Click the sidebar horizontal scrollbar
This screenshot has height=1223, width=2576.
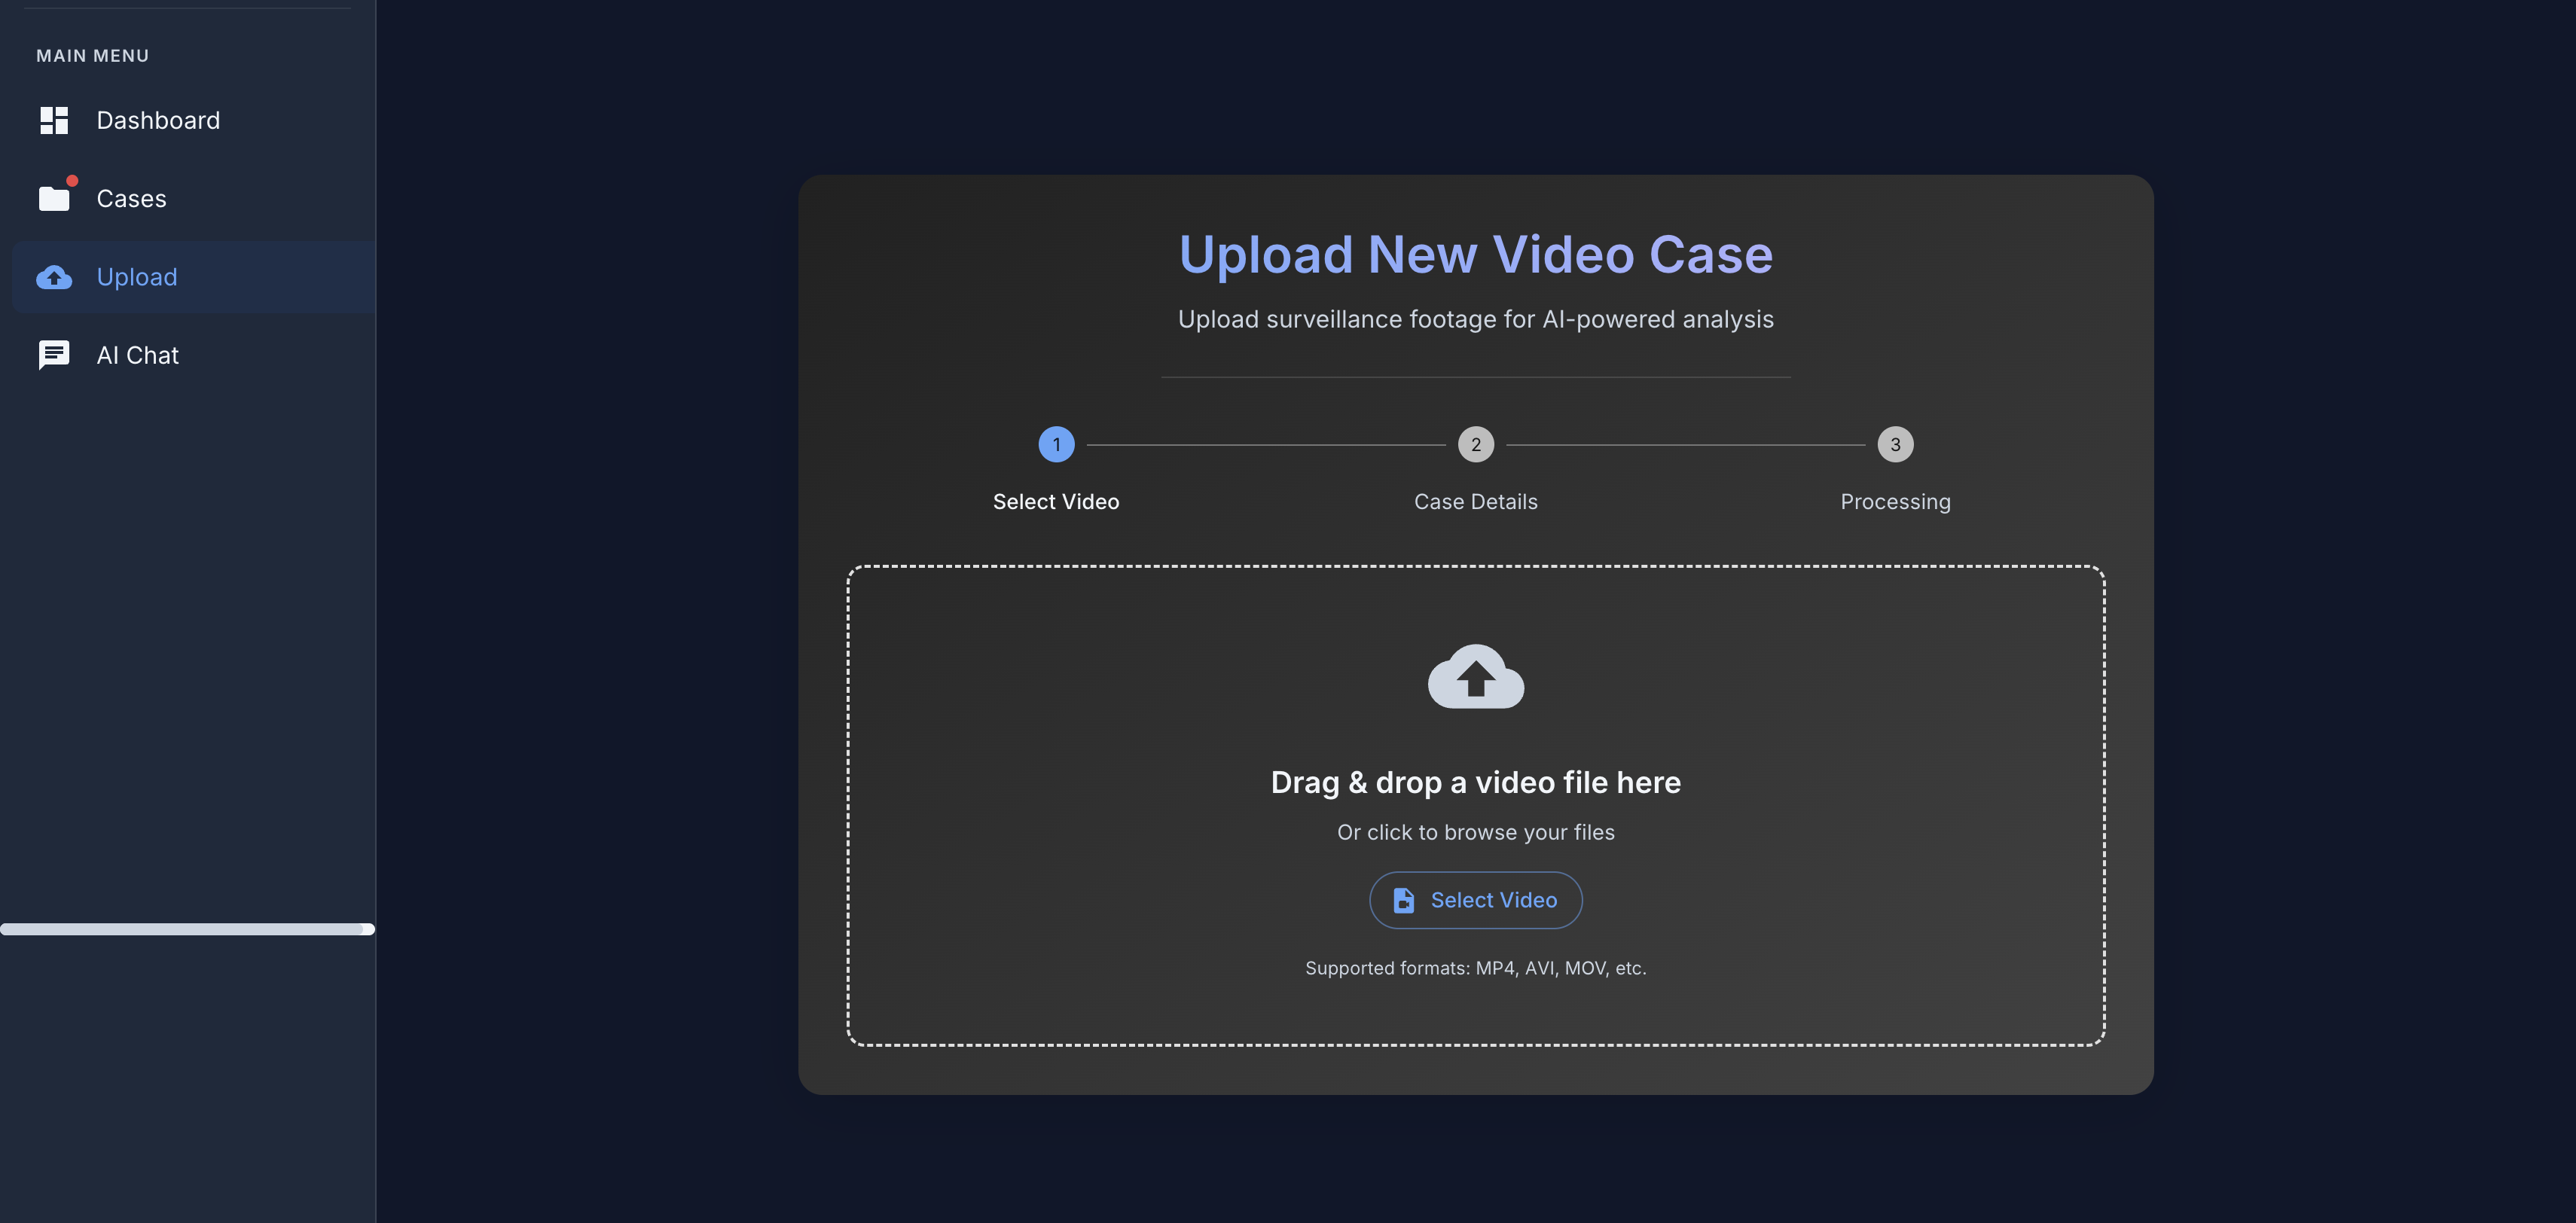186,929
